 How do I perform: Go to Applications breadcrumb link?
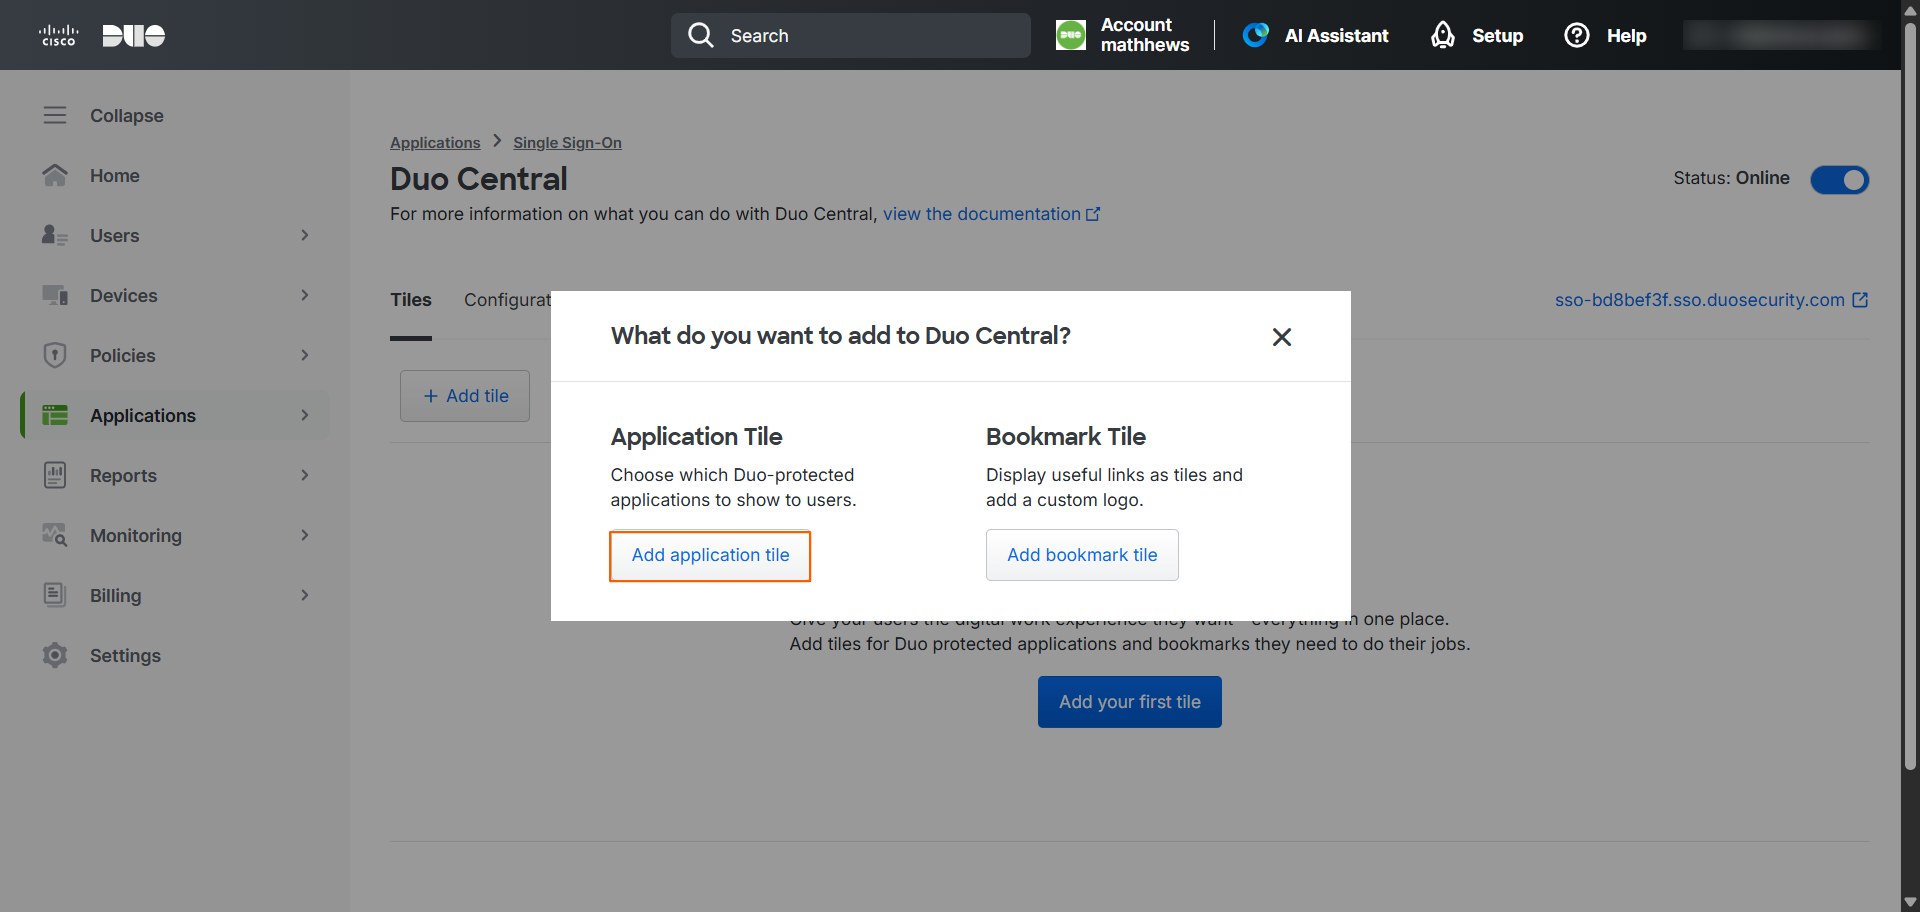point(435,143)
